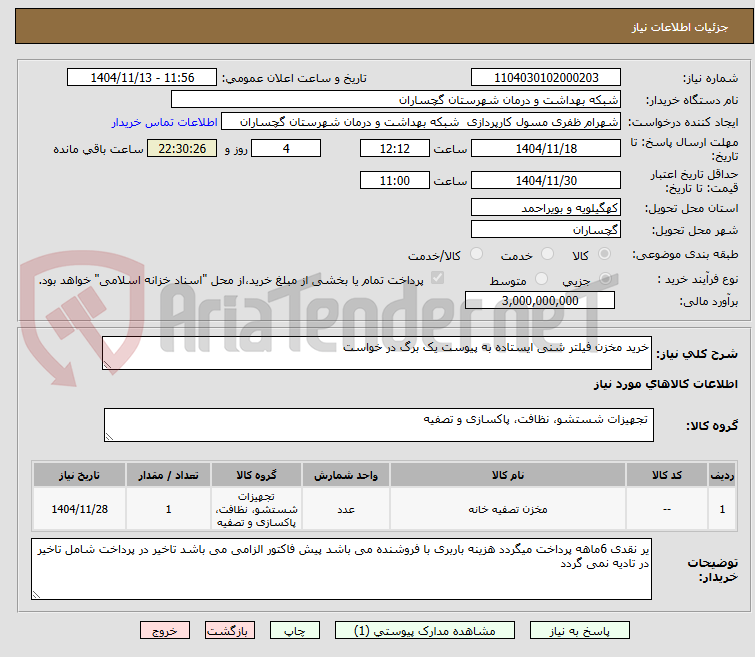Click the deadline time field 12:12

click(395, 148)
